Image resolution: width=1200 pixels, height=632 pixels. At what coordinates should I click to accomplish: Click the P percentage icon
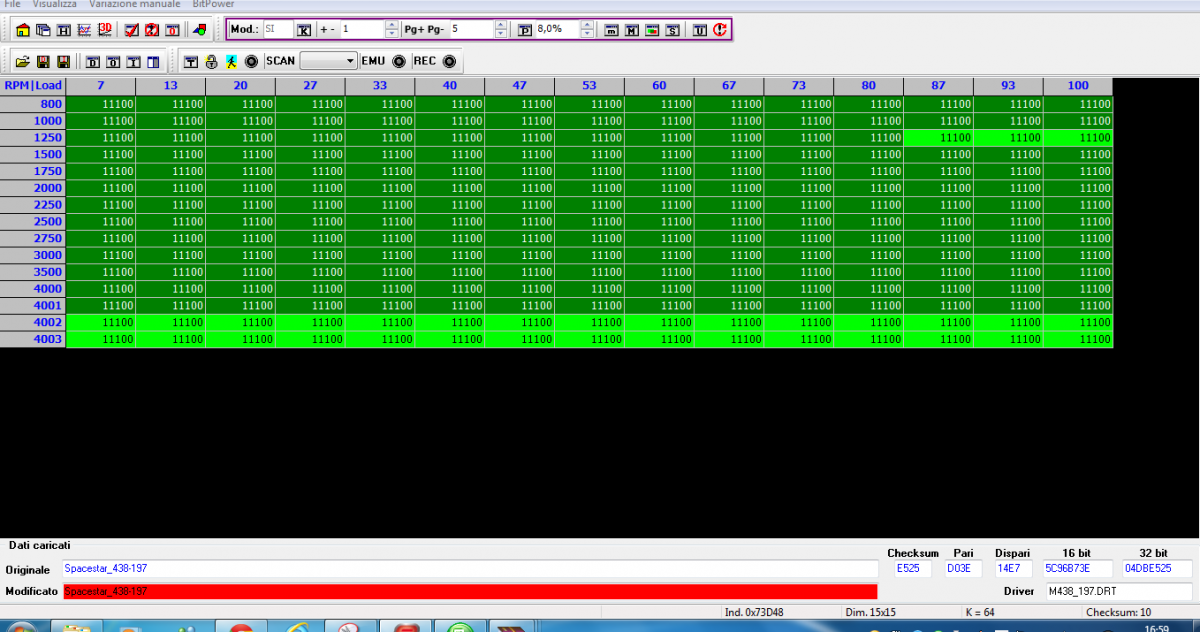pyautogui.click(x=525, y=30)
